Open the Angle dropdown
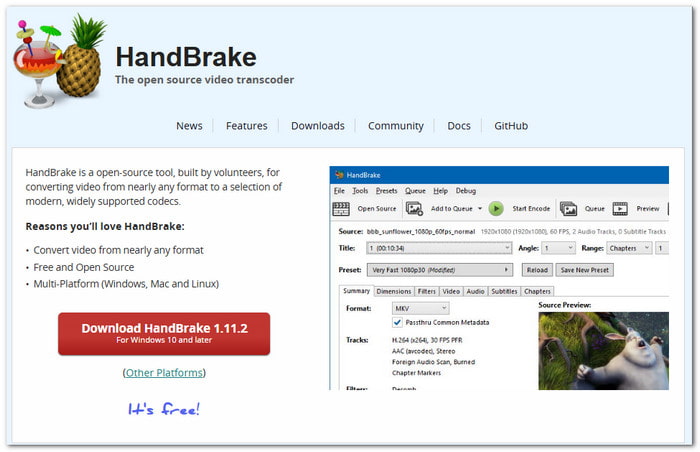 point(558,248)
